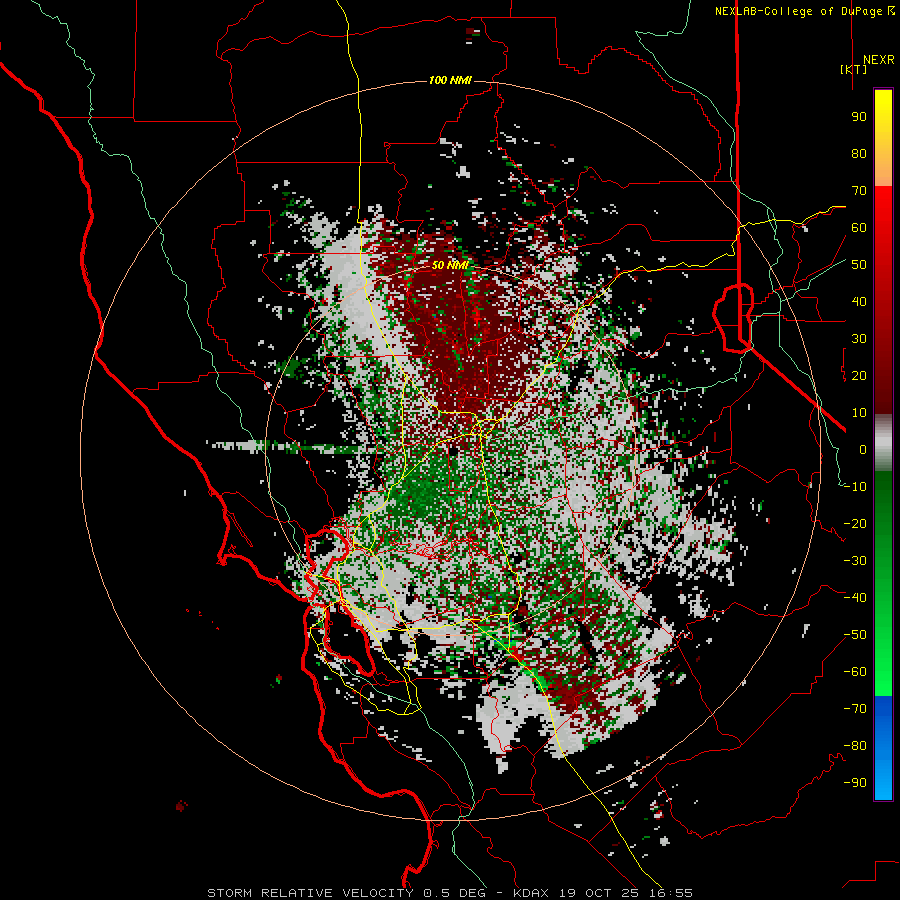Click the "0.5 DEG" elevation text
Image resolution: width=900 pixels, height=900 pixels.
[454, 893]
